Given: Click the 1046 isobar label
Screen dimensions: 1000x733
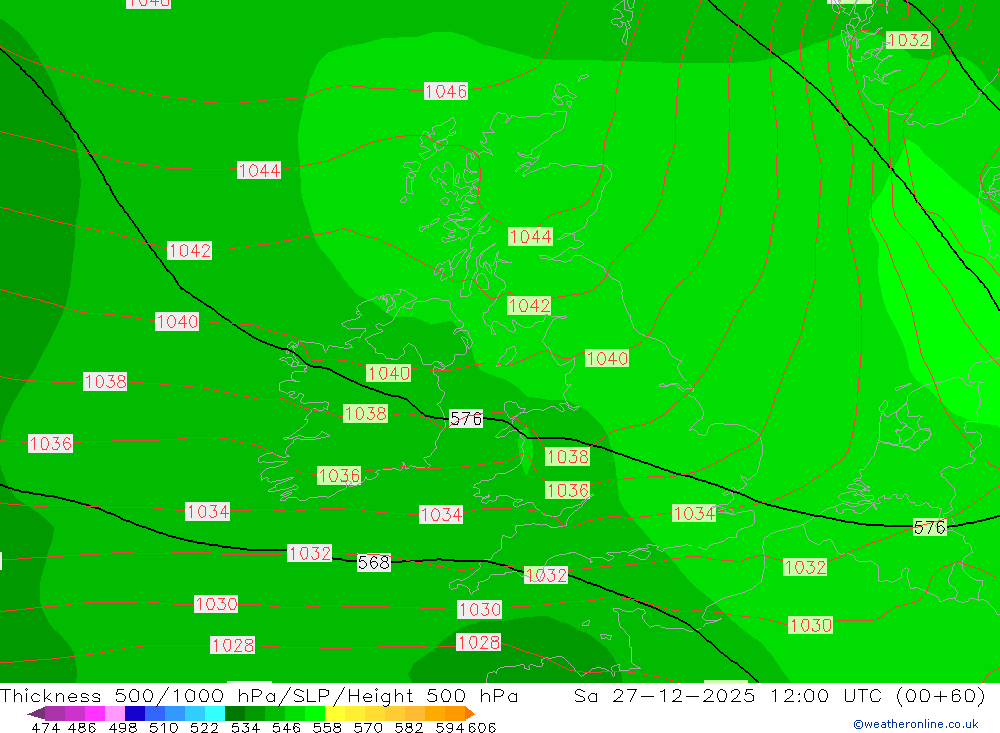Looking at the screenshot, I should pos(446,91).
